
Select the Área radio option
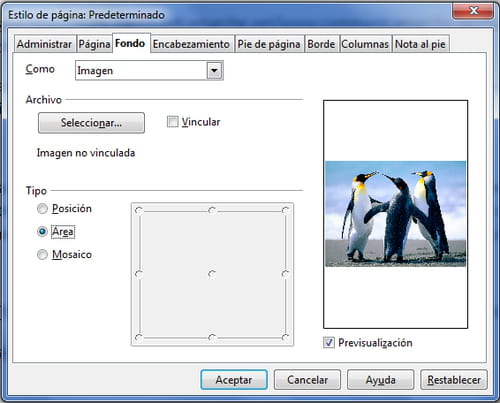42,231
